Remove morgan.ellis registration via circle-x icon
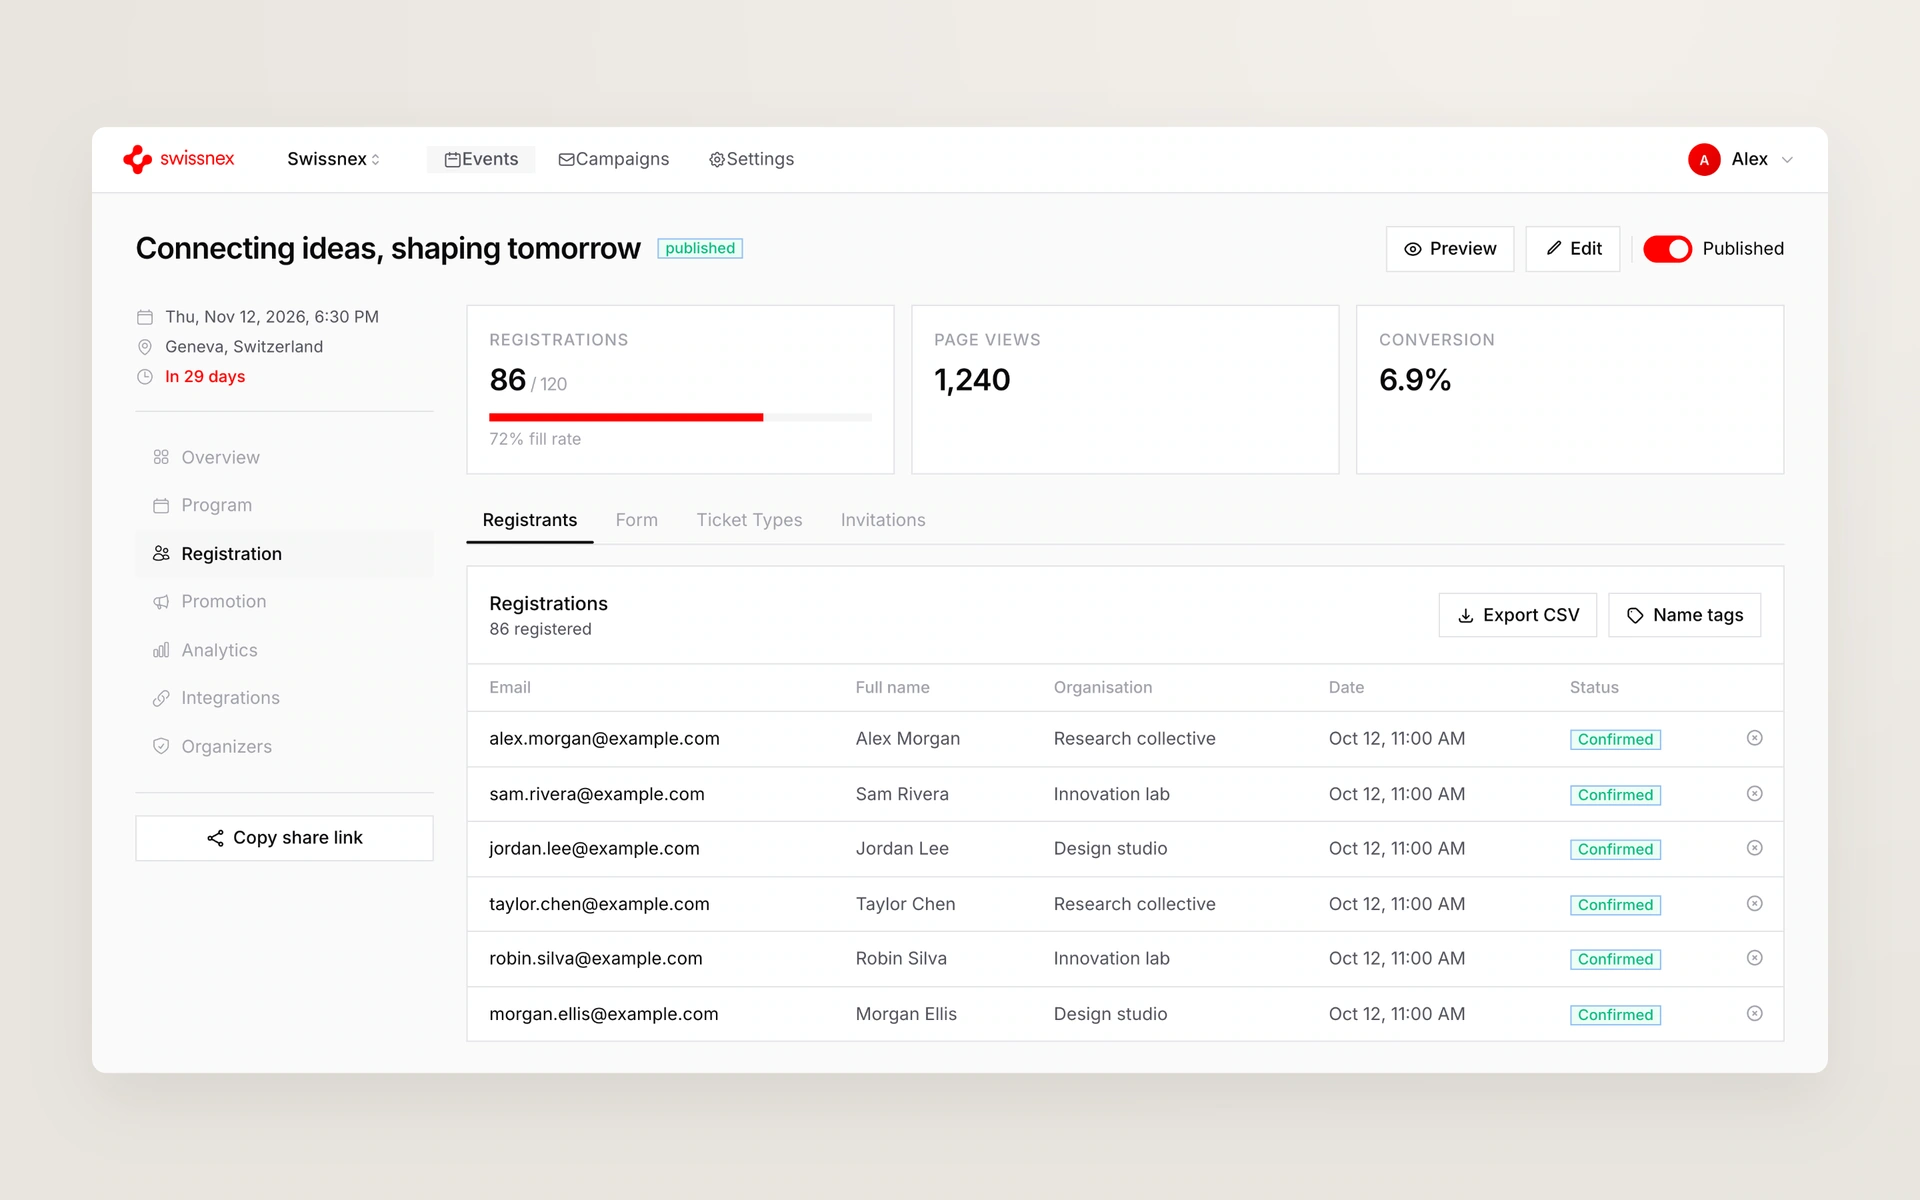This screenshot has width=1920, height=1200. click(1754, 1014)
